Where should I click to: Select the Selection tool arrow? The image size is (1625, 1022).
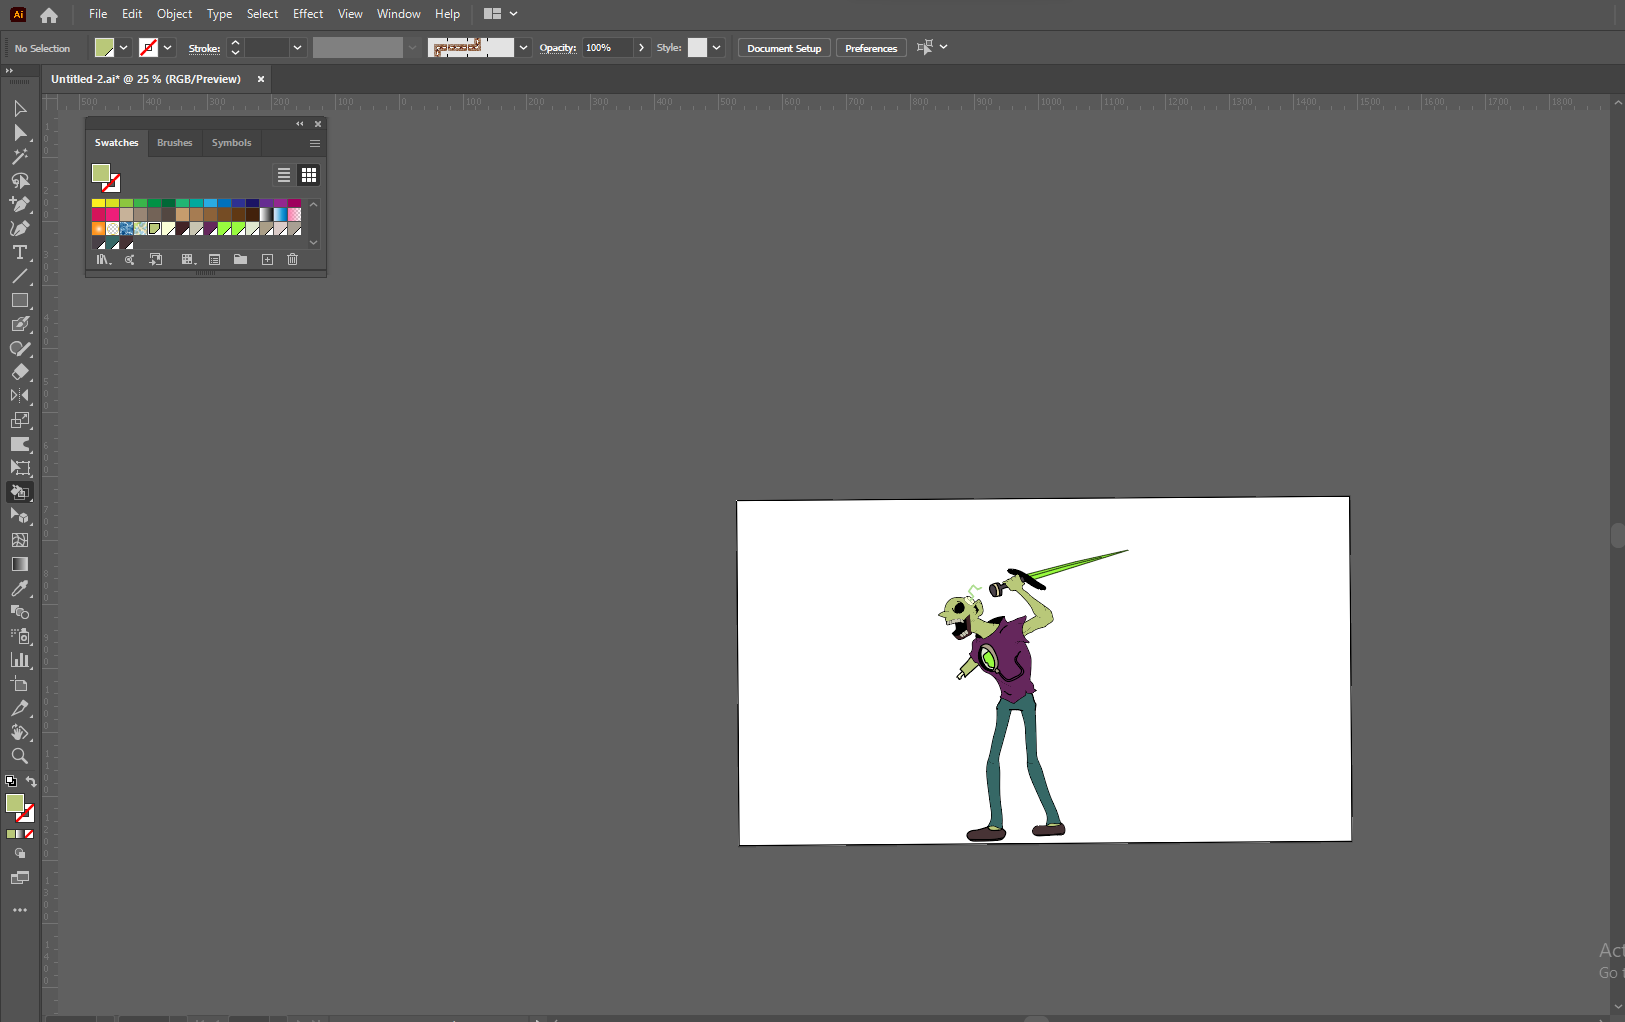tap(19, 108)
